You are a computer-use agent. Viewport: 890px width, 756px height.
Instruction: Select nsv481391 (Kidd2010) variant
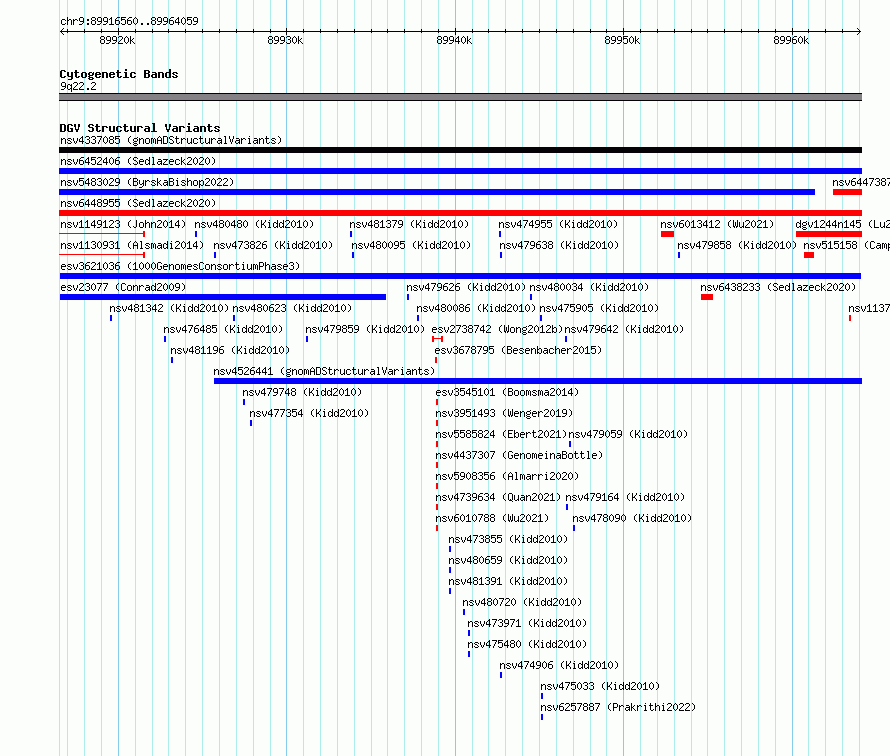point(508,581)
